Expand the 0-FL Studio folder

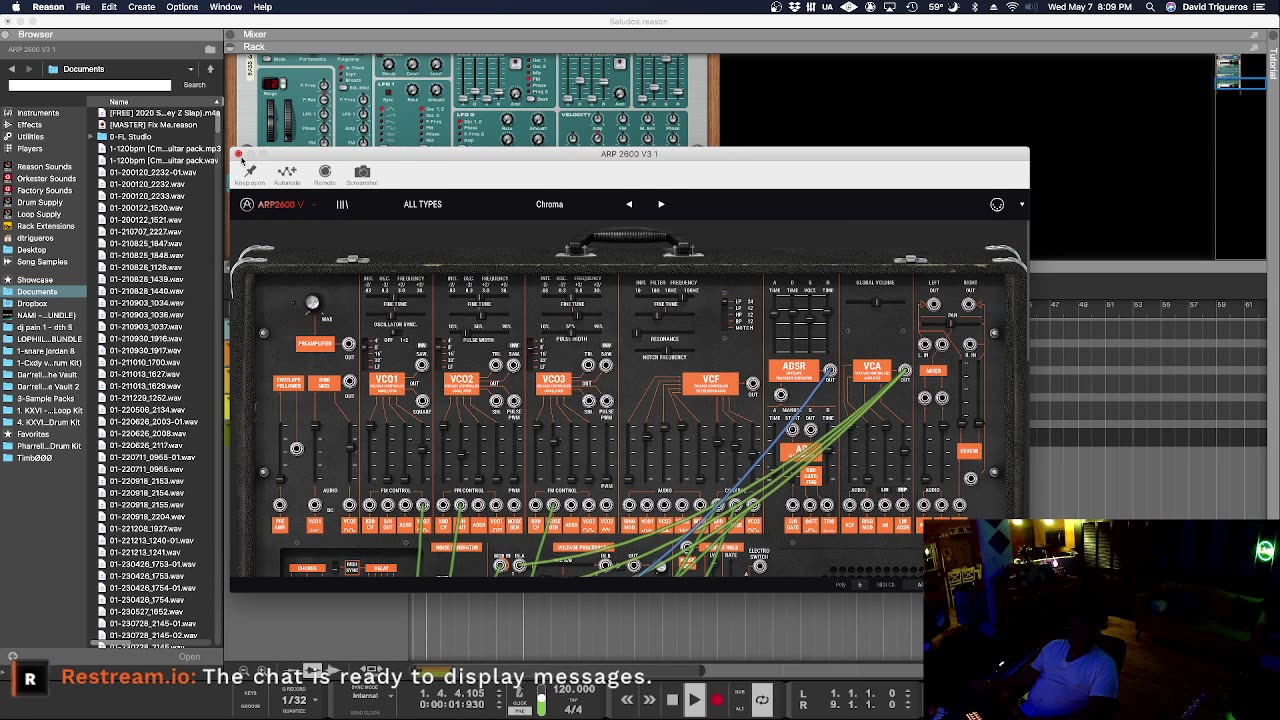[91, 137]
